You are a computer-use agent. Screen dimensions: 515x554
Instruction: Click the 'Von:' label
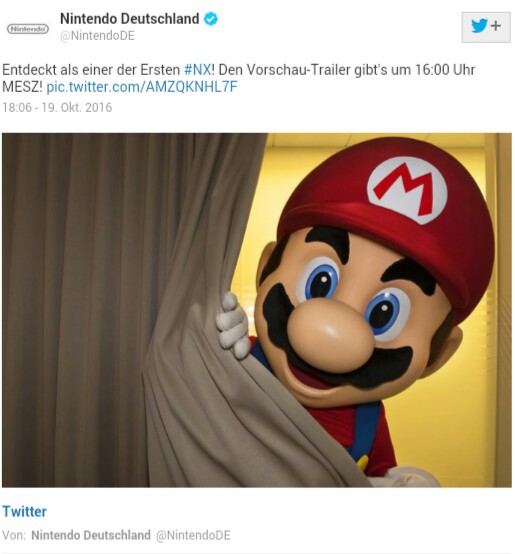click(14, 535)
